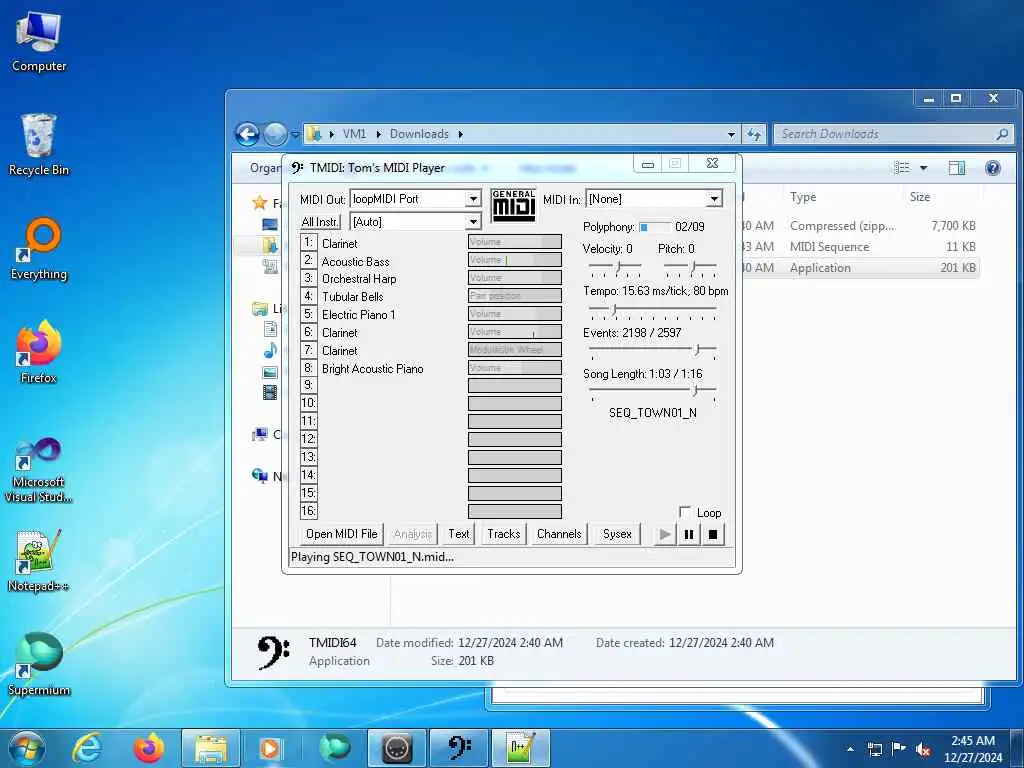Open Notepad++ desktop shortcut

(x=39, y=561)
